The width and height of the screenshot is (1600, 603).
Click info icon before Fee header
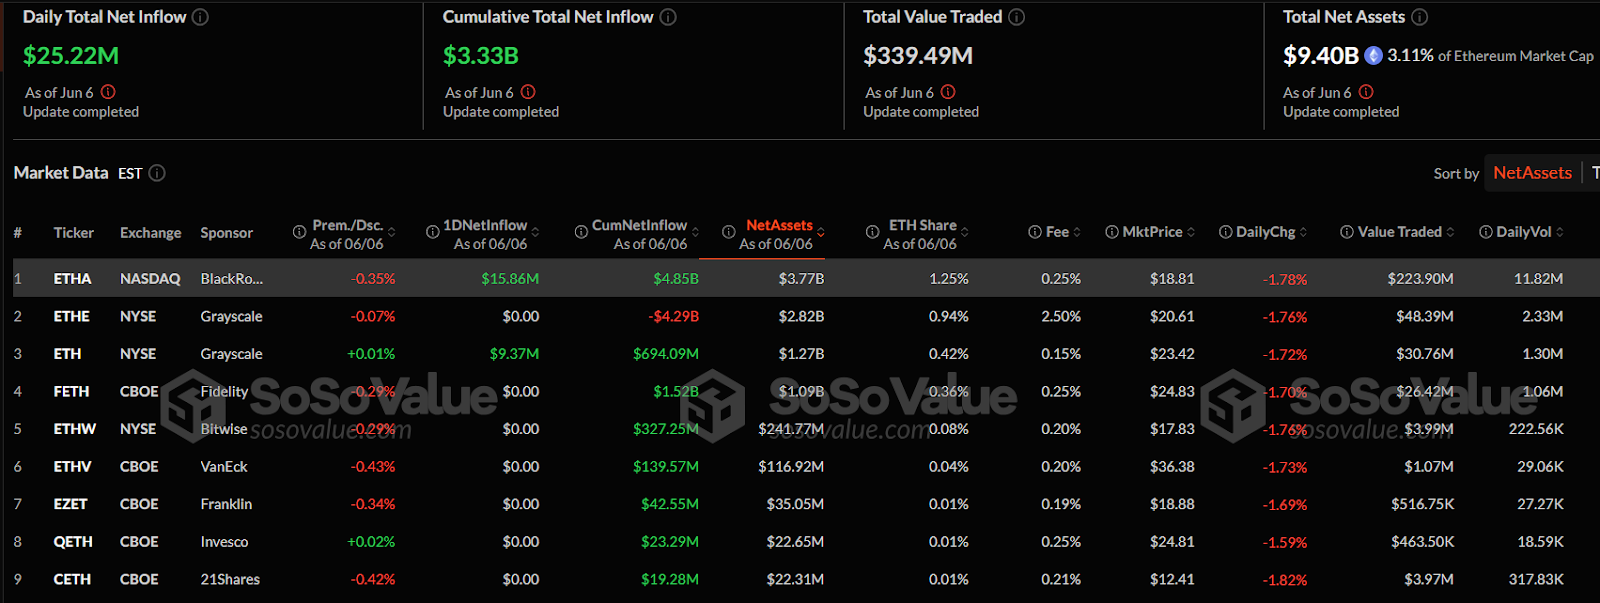click(x=1035, y=232)
